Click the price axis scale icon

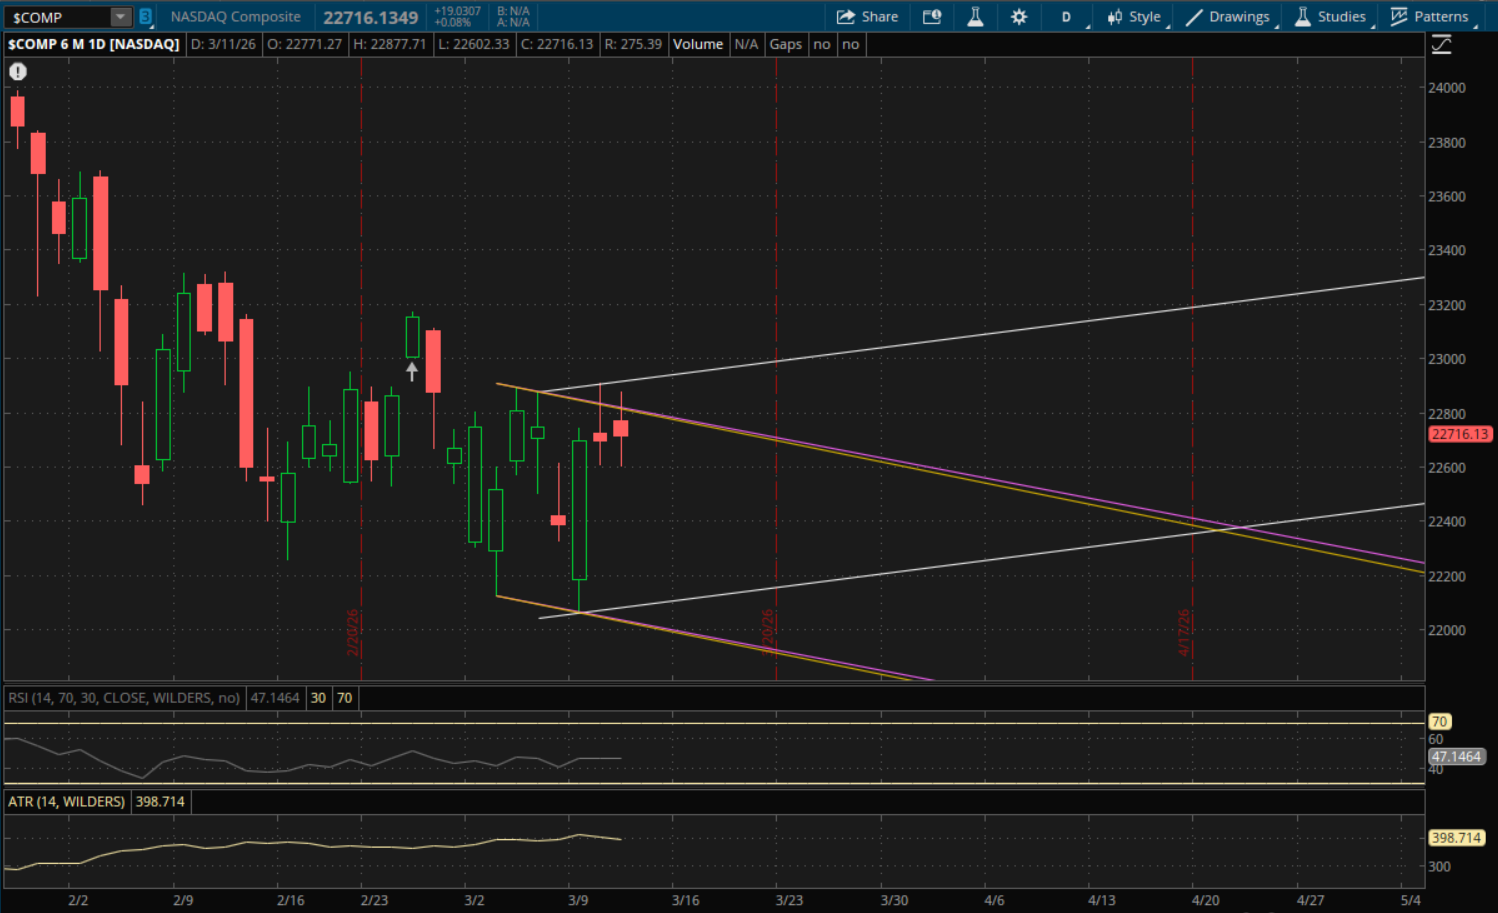[1441, 45]
